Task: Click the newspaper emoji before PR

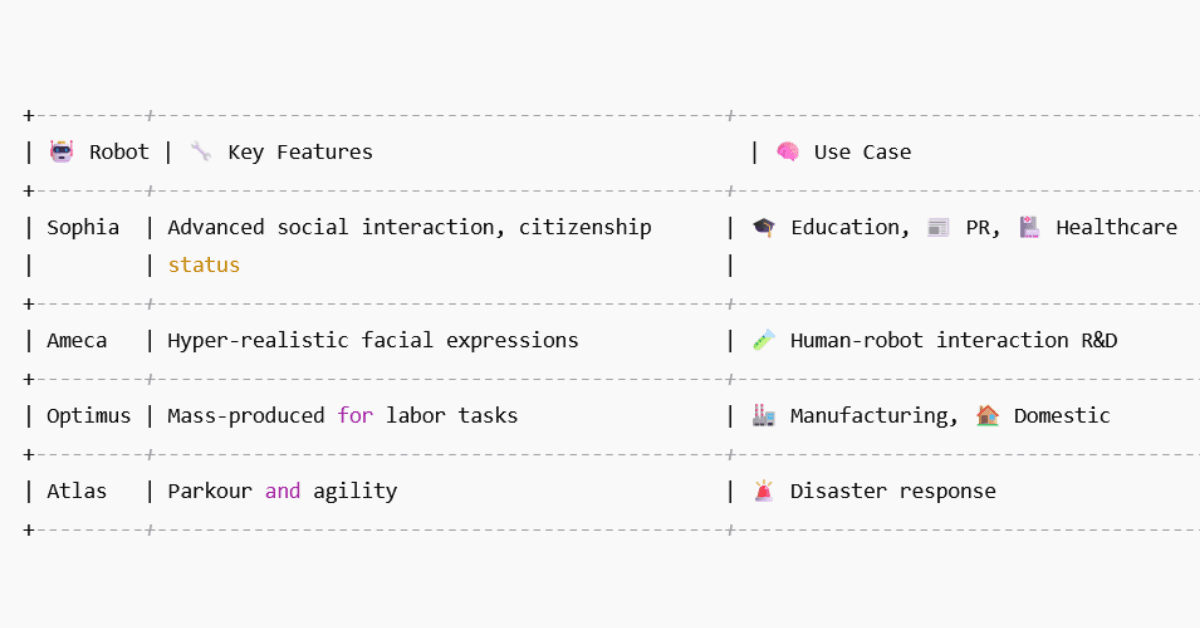Action: [x=938, y=227]
